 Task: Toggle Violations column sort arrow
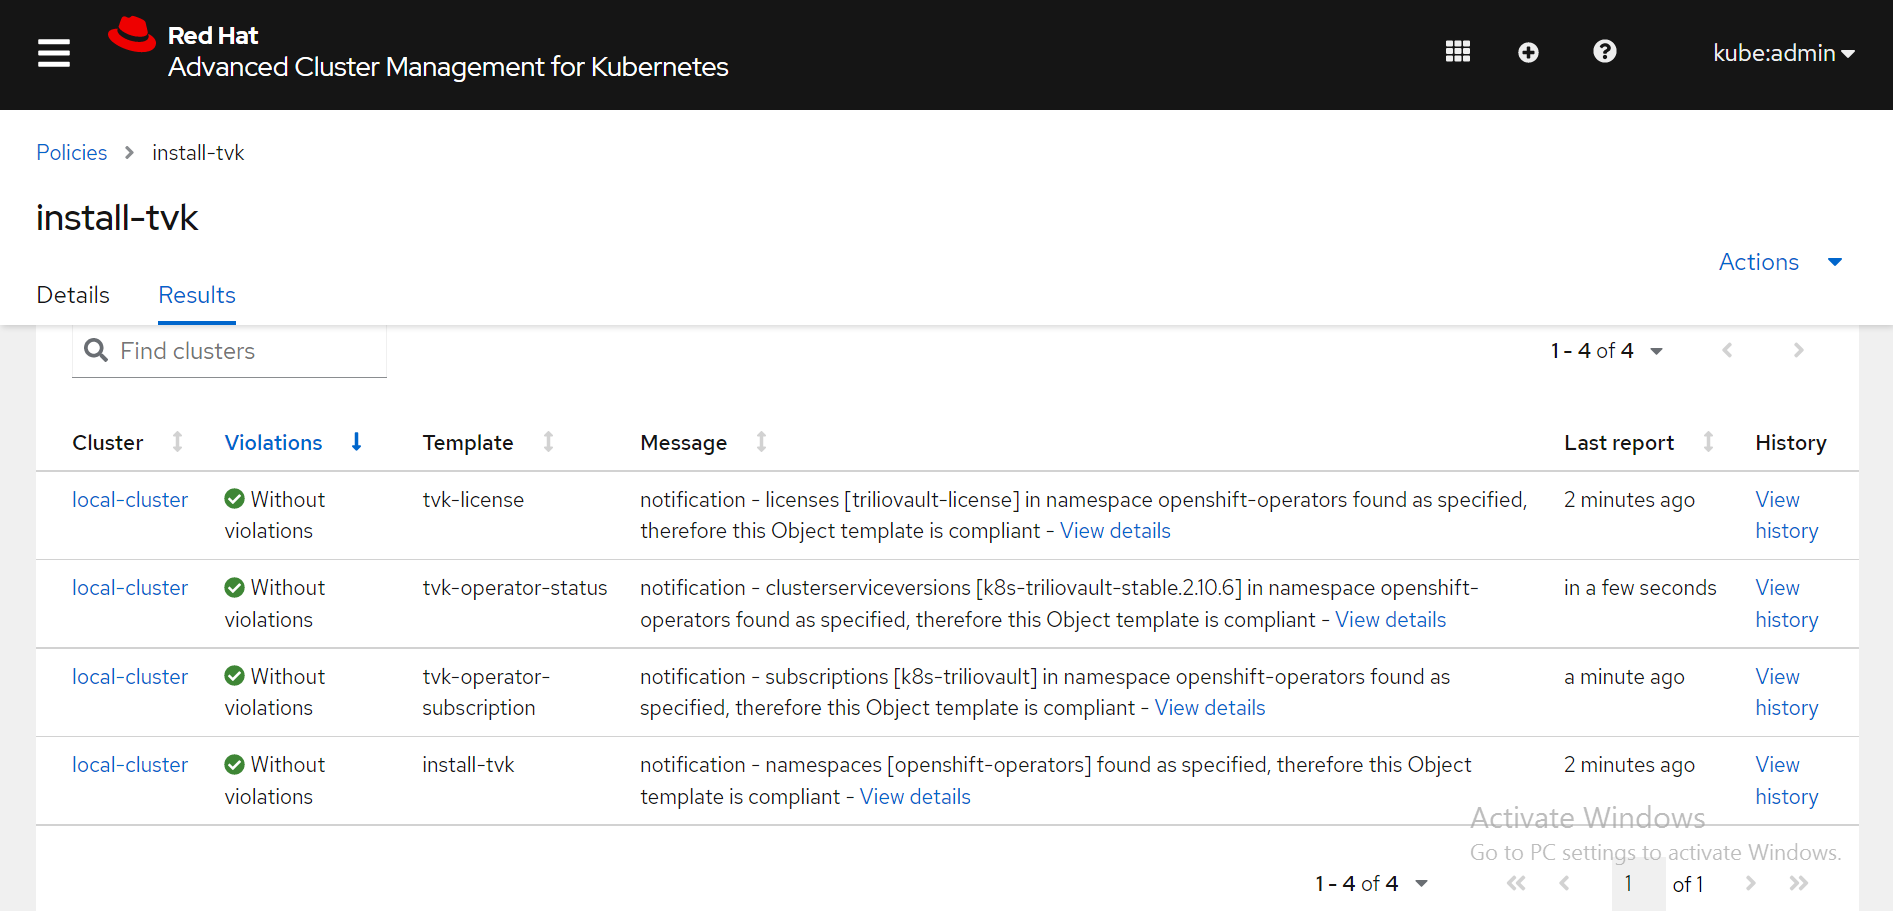[356, 442]
